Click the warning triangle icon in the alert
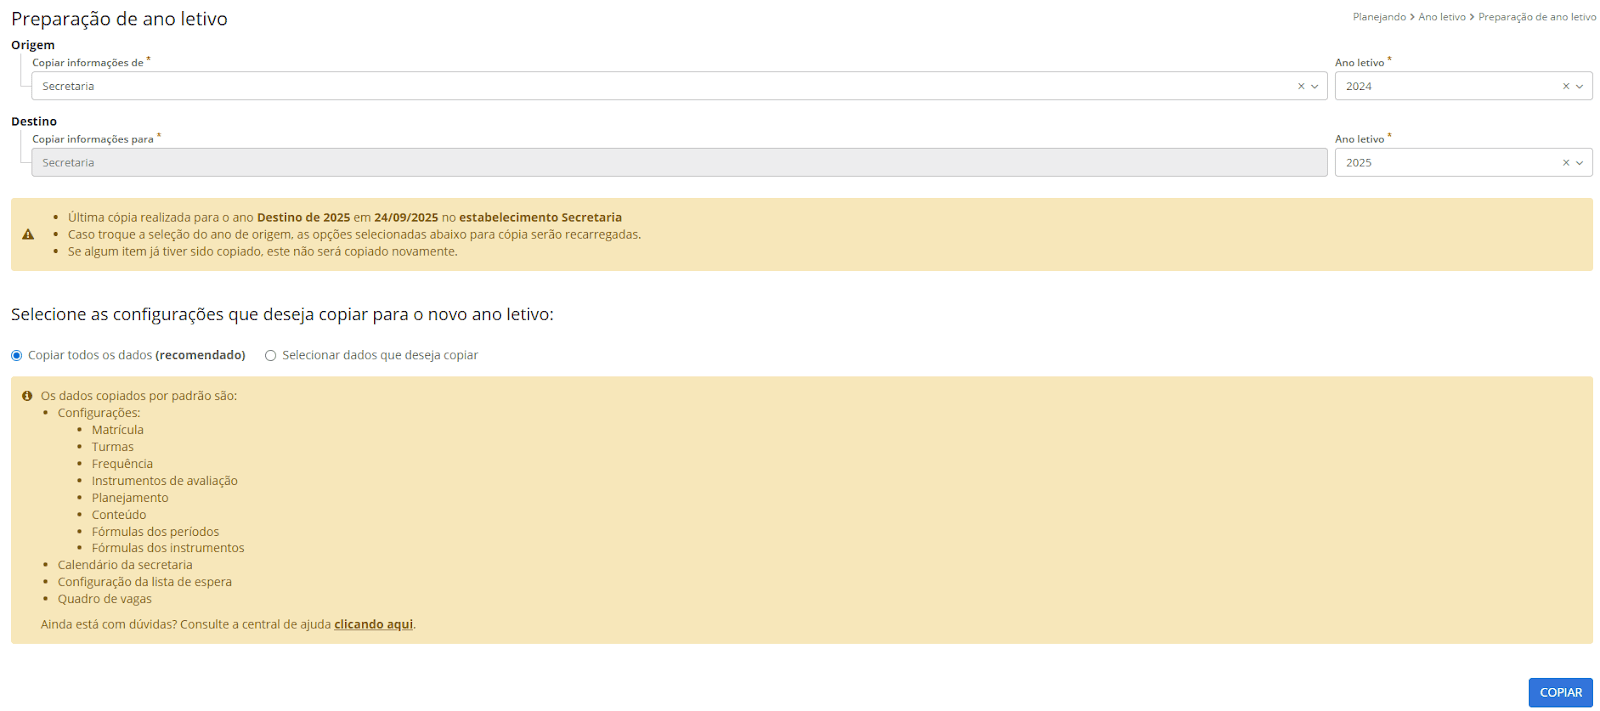The width and height of the screenshot is (1600, 711). pyautogui.click(x=28, y=235)
